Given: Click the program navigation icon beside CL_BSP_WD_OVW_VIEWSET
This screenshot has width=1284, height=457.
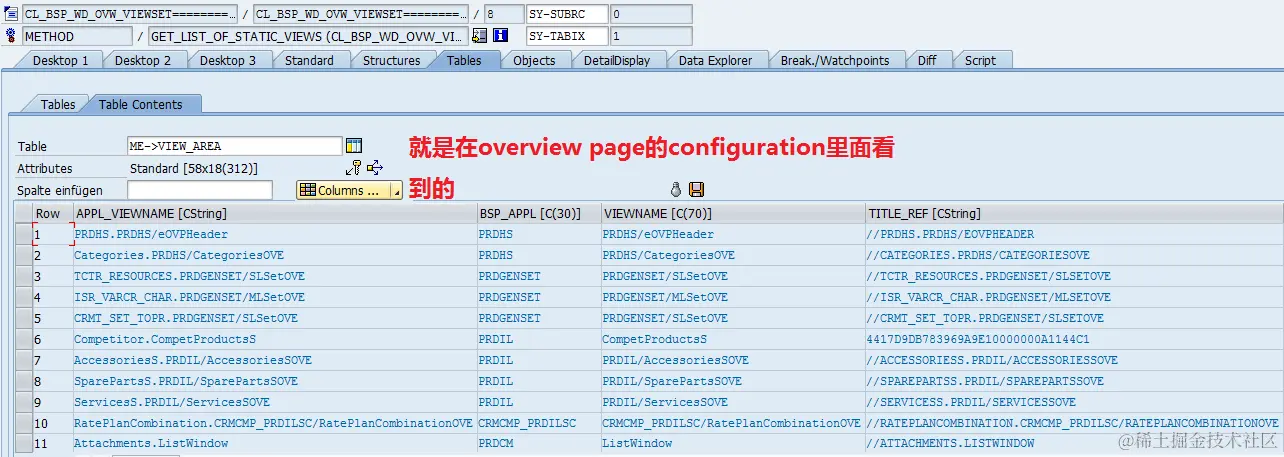Looking at the screenshot, I should pos(11,14).
